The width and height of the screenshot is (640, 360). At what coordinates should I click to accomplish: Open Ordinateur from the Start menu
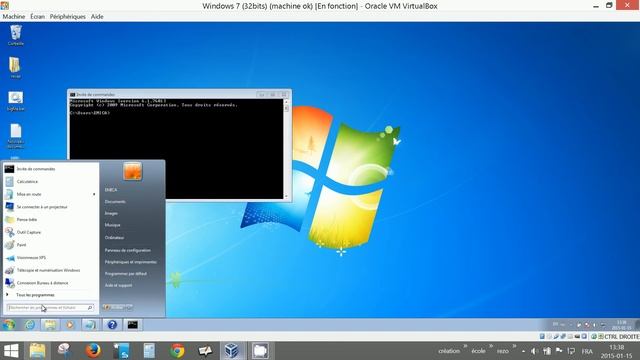tap(114, 238)
